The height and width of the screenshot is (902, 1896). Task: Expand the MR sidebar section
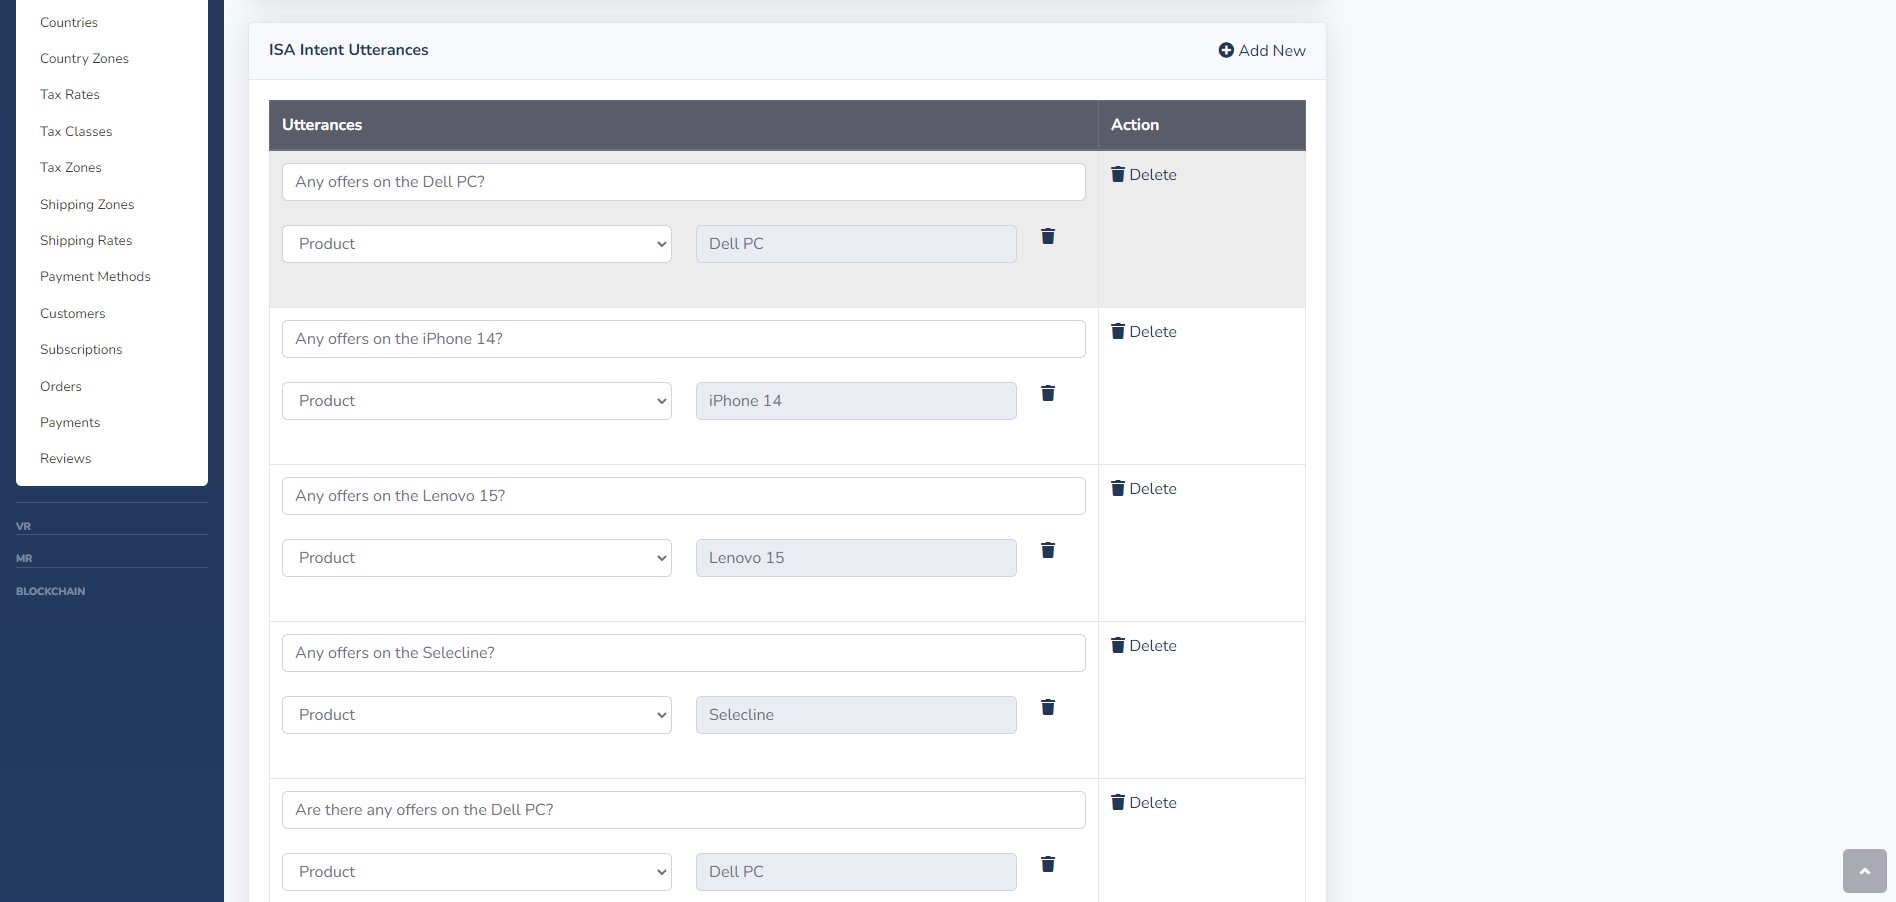coord(24,558)
